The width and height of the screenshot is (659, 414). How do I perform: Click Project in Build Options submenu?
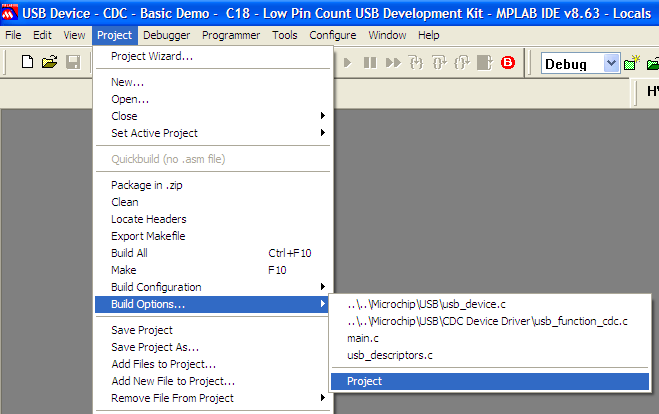(x=490, y=381)
